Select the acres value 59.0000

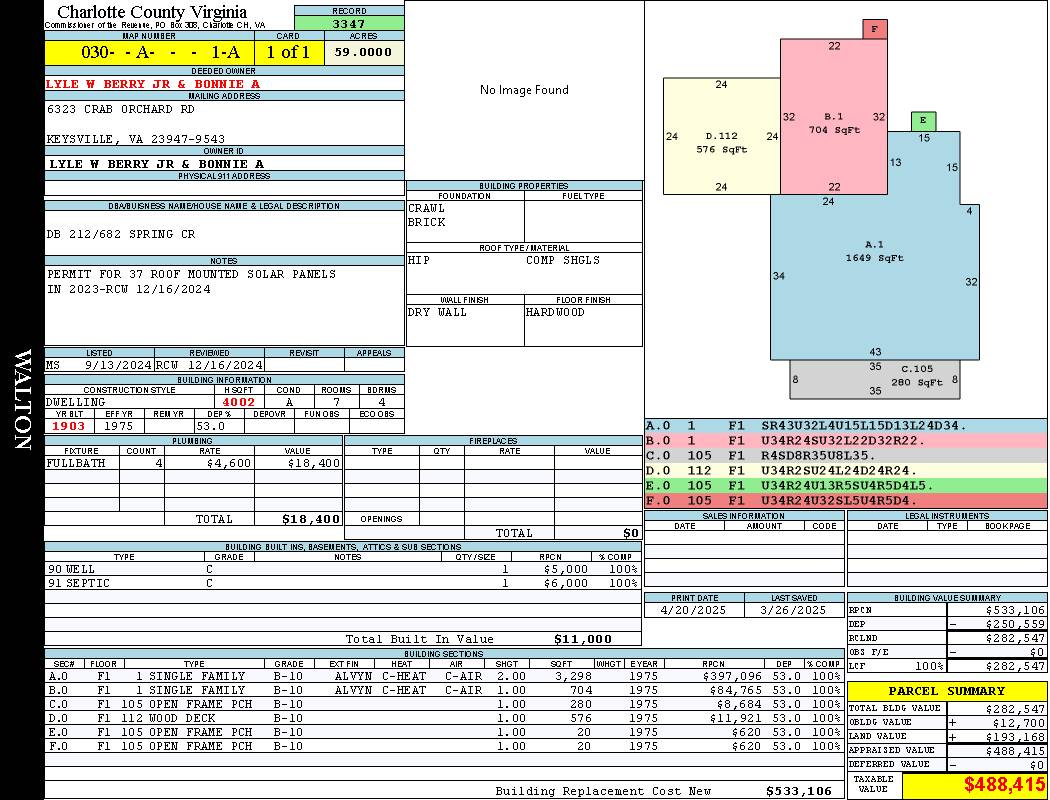[363, 52]
